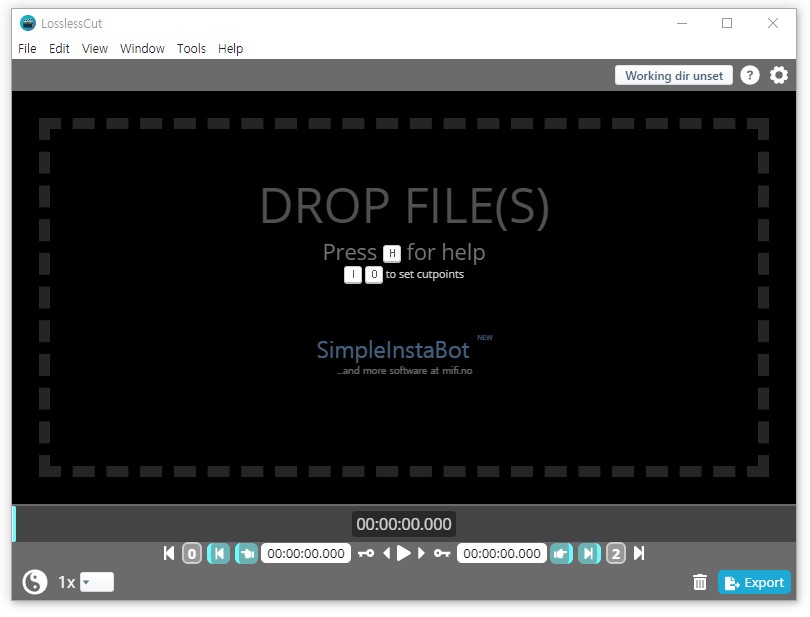Viewport: 810px width, 617px height.
Task: Click the cut end time field
Action: pos(502,553)
